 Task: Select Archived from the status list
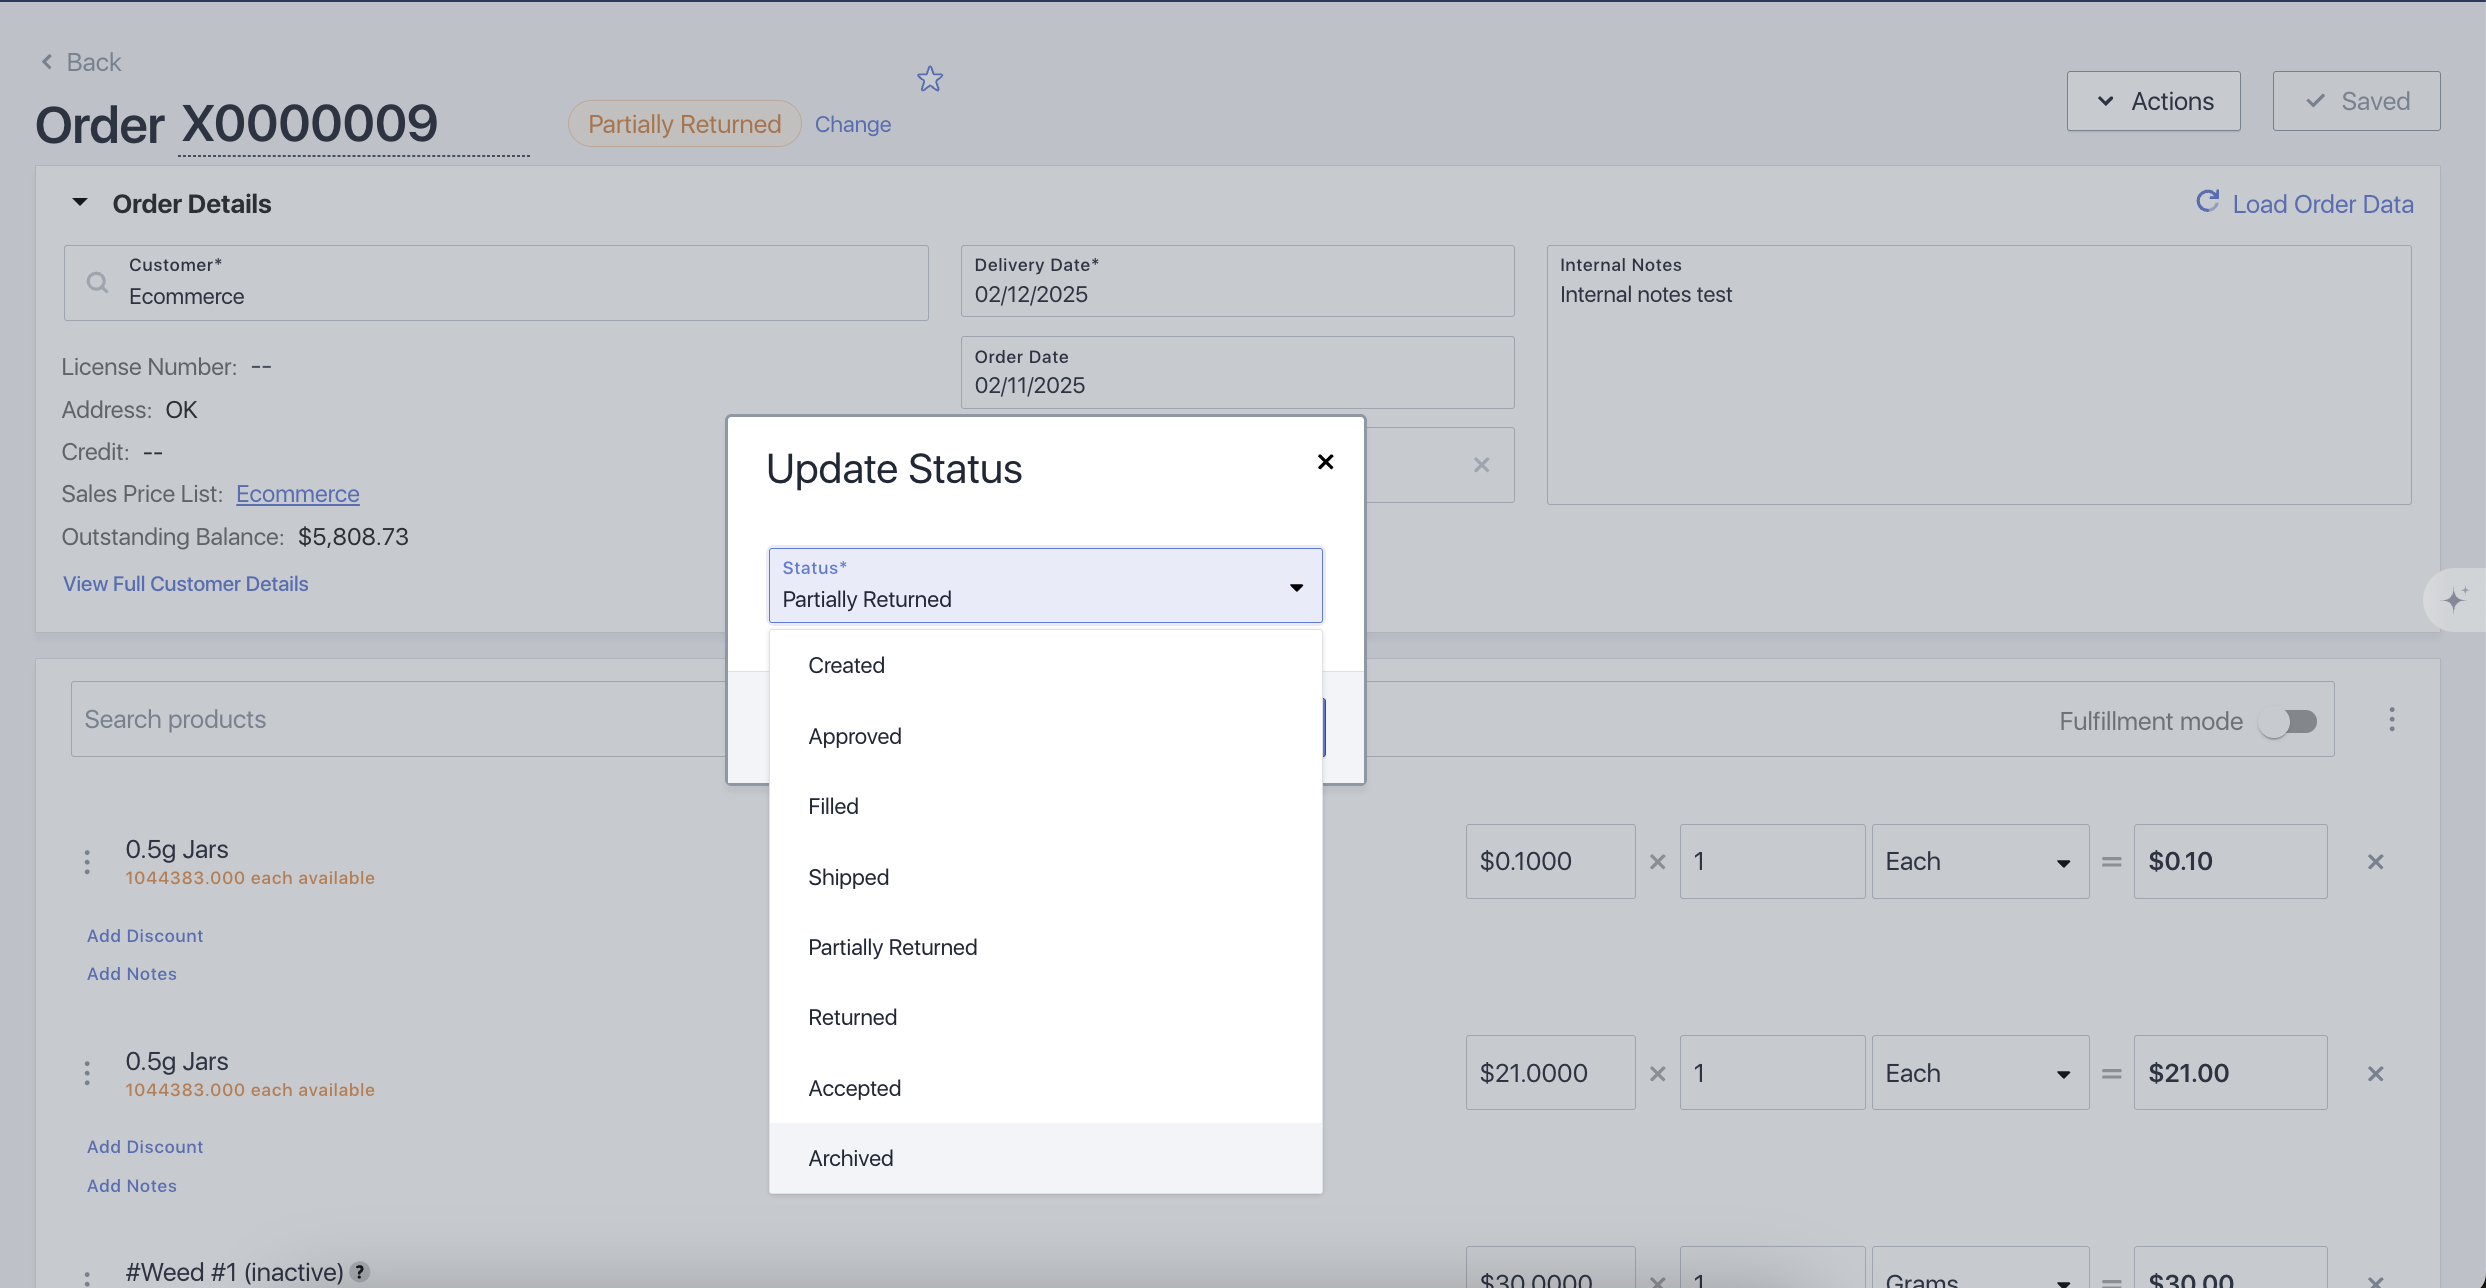click(x=1045, y=1159)
